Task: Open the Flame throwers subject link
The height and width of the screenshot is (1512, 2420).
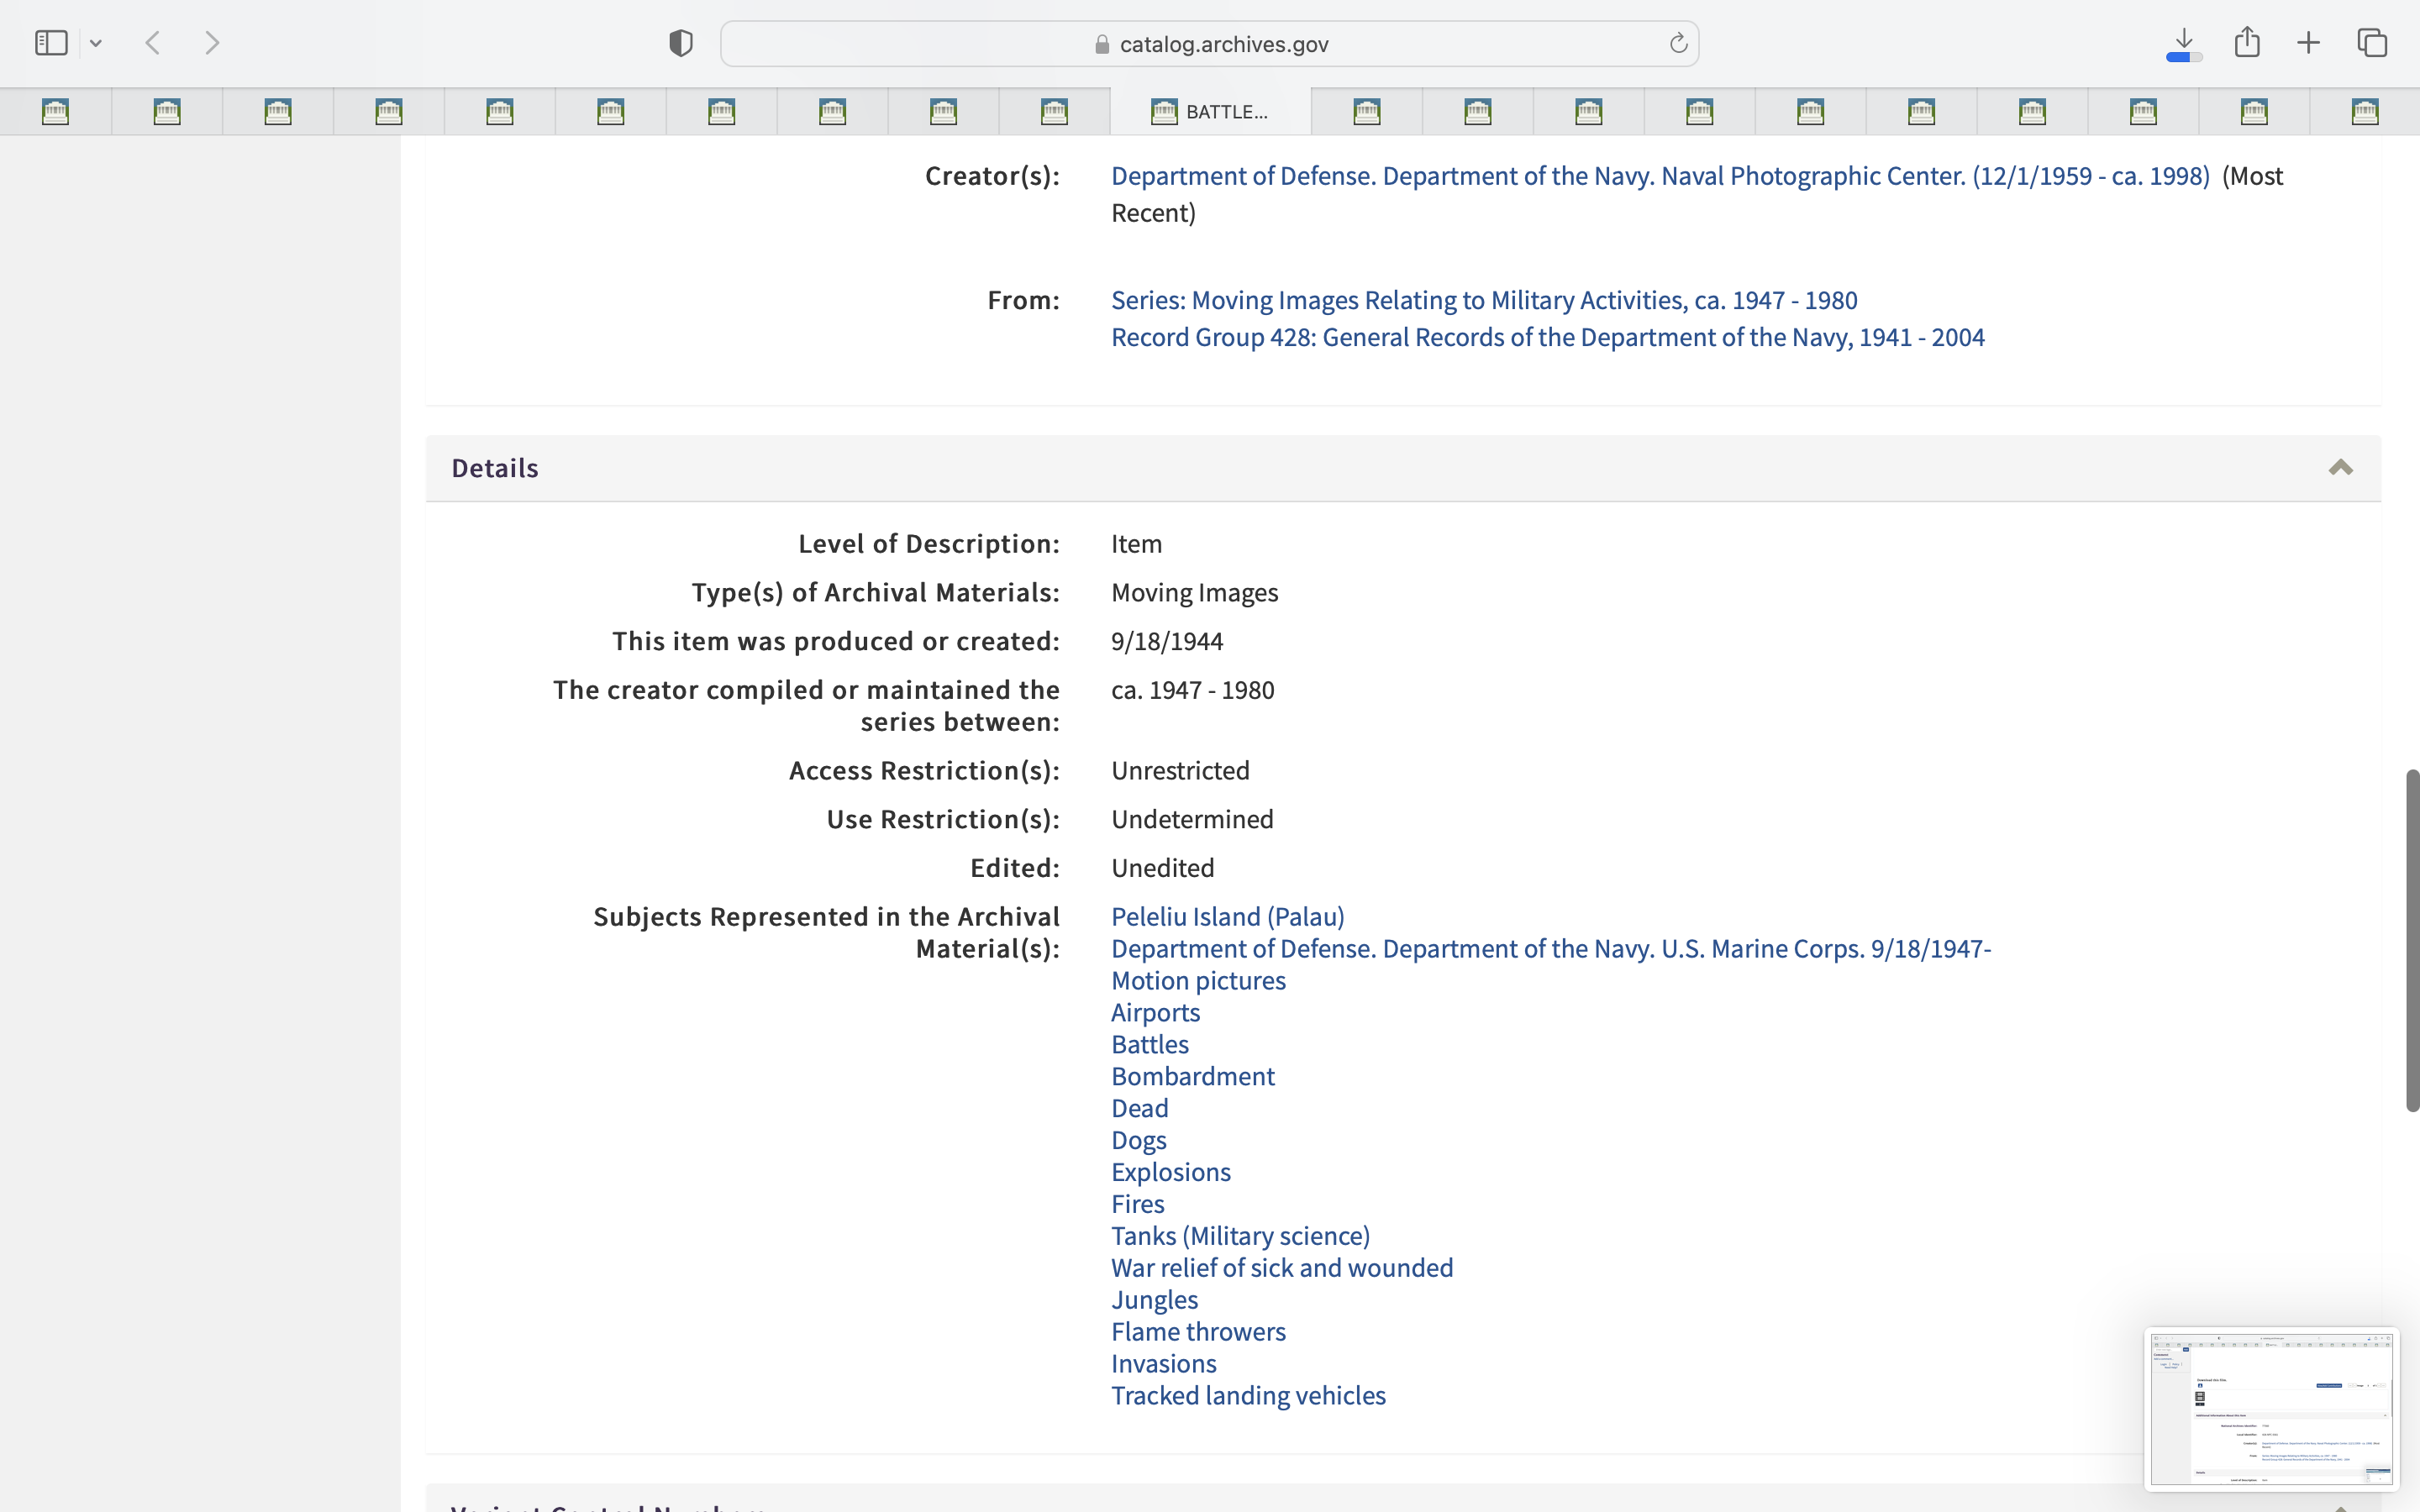Action: tap(1198, 1332)
